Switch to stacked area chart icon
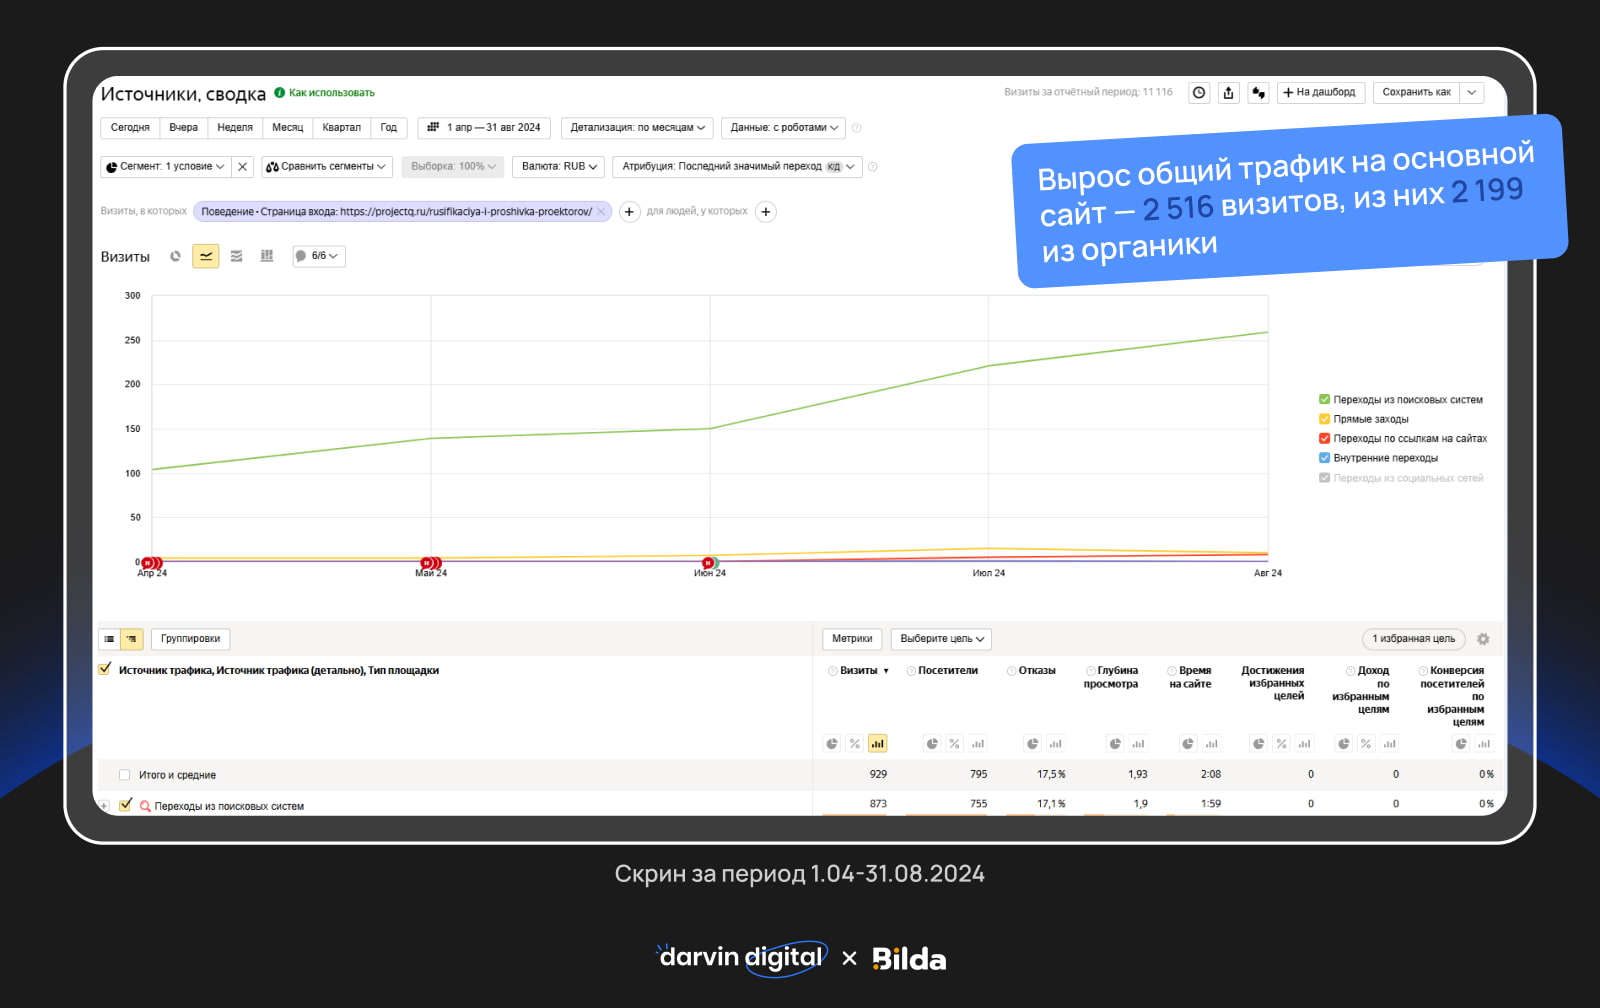Viewport: 1600px width, 1008px height. click(x=237, y=257)
